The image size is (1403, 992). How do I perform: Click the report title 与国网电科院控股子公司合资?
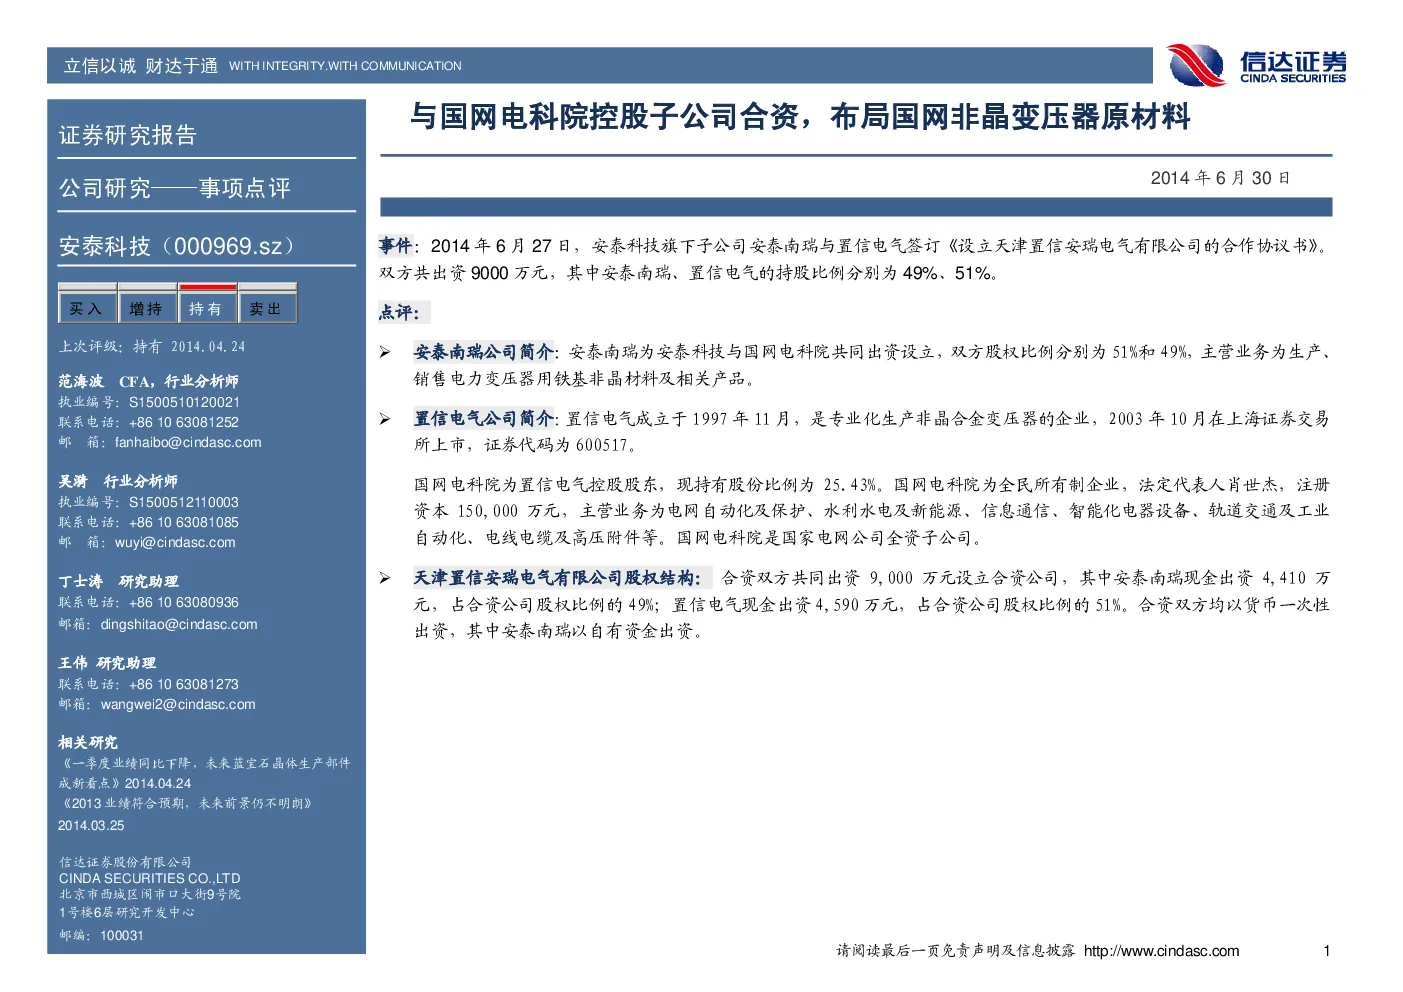coord(800,117)
